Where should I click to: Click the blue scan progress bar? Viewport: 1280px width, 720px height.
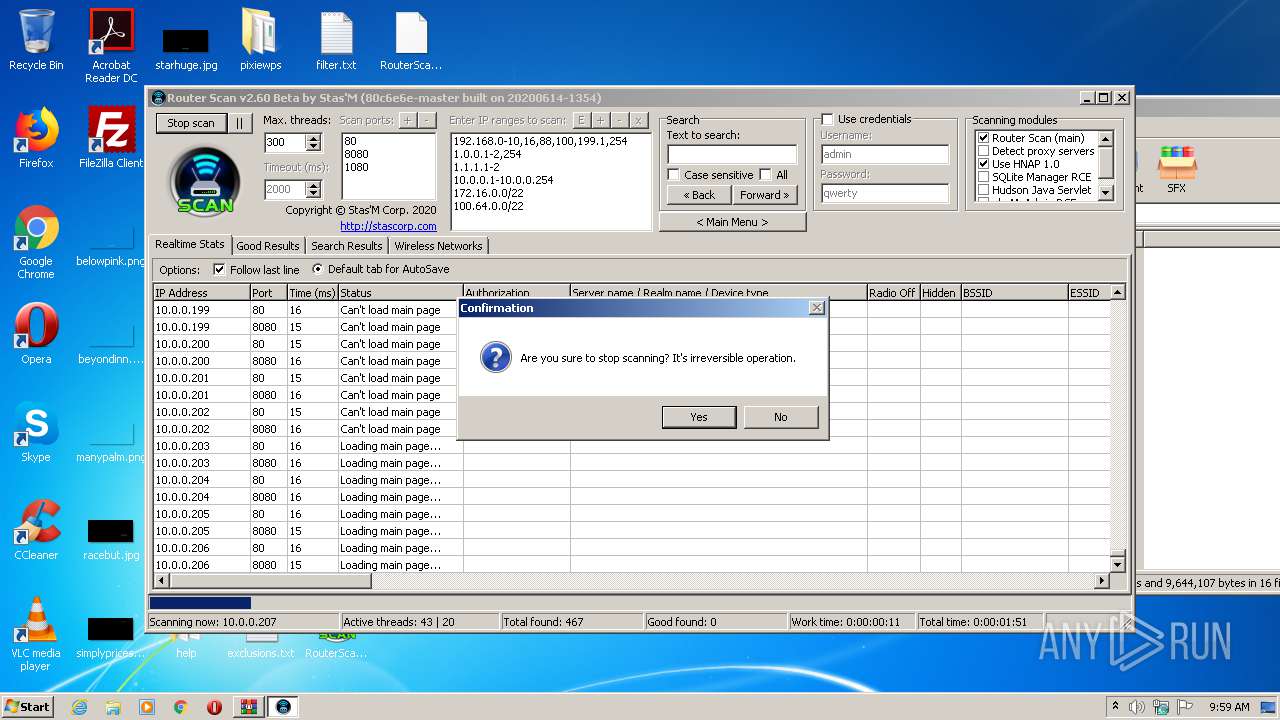click(200, 603)
